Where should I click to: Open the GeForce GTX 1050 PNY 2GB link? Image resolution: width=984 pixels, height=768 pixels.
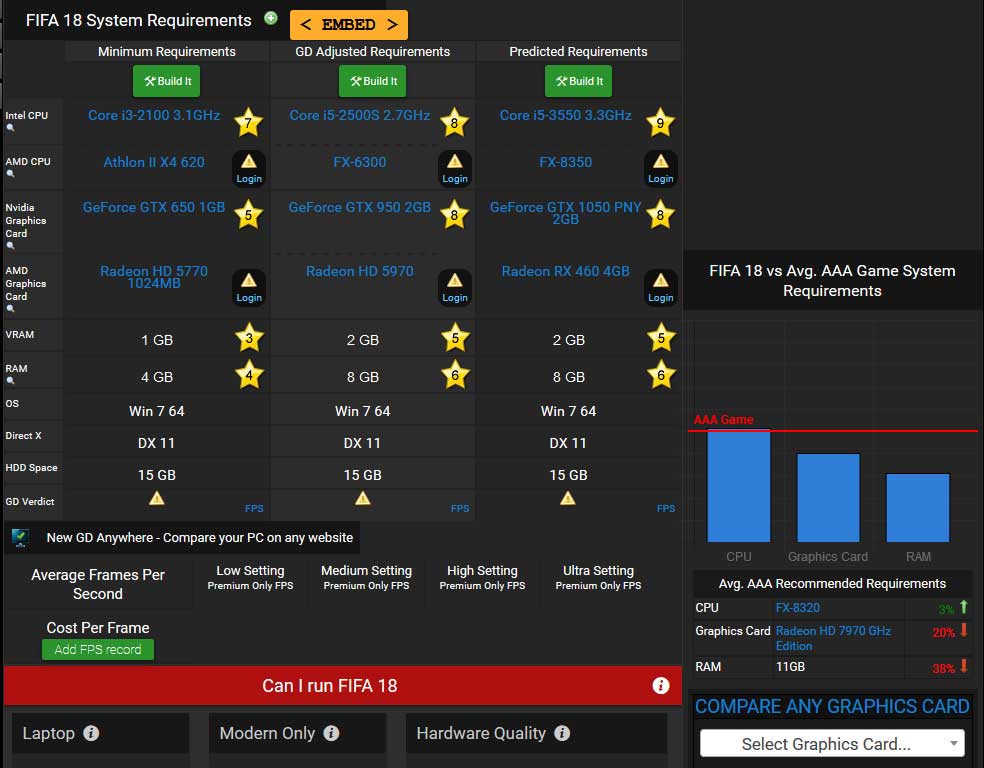coord(565,213)
